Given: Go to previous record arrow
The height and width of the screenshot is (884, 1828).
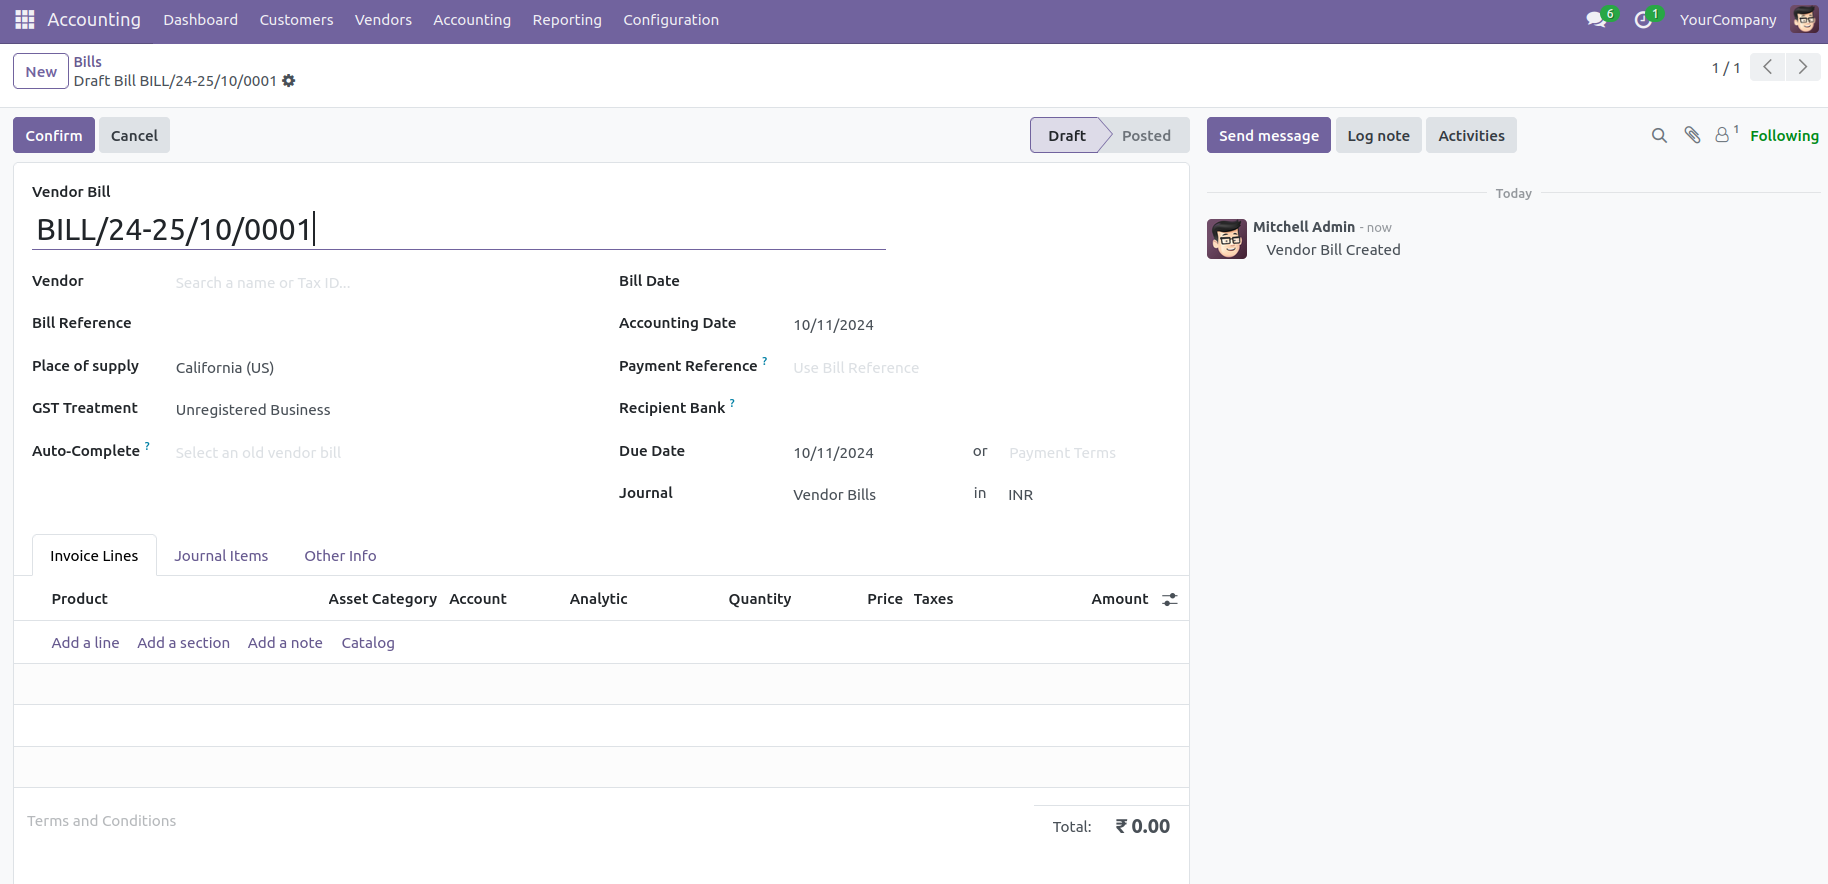Looking at the screenshot, I should [1767, 67].
